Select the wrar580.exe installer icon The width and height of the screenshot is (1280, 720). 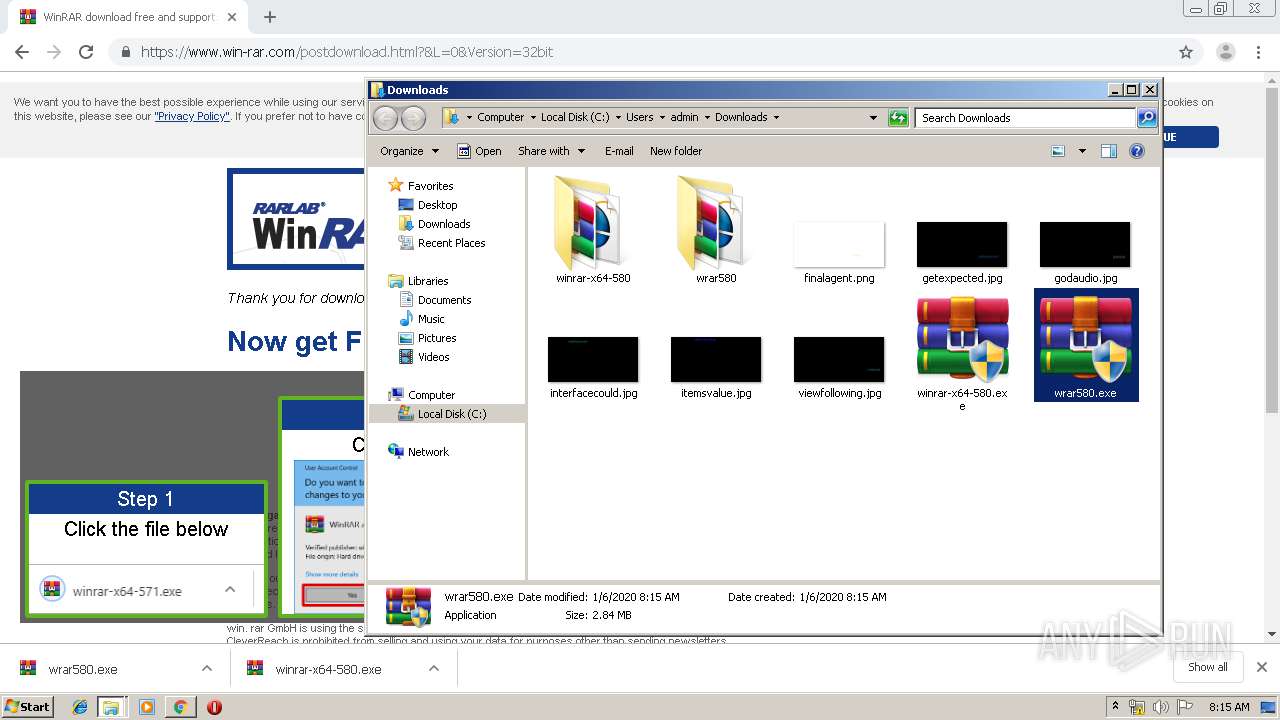click(x=1085, y=340)
